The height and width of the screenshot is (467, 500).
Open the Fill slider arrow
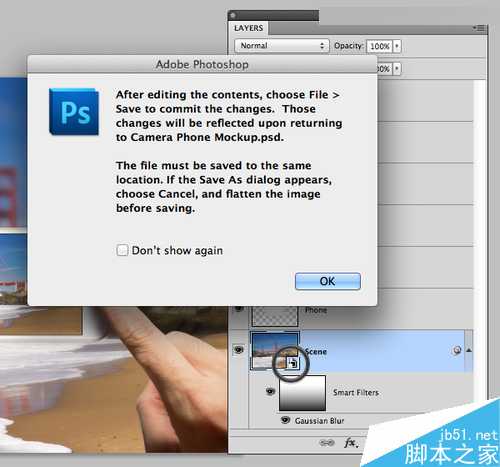tap(397, 69)
